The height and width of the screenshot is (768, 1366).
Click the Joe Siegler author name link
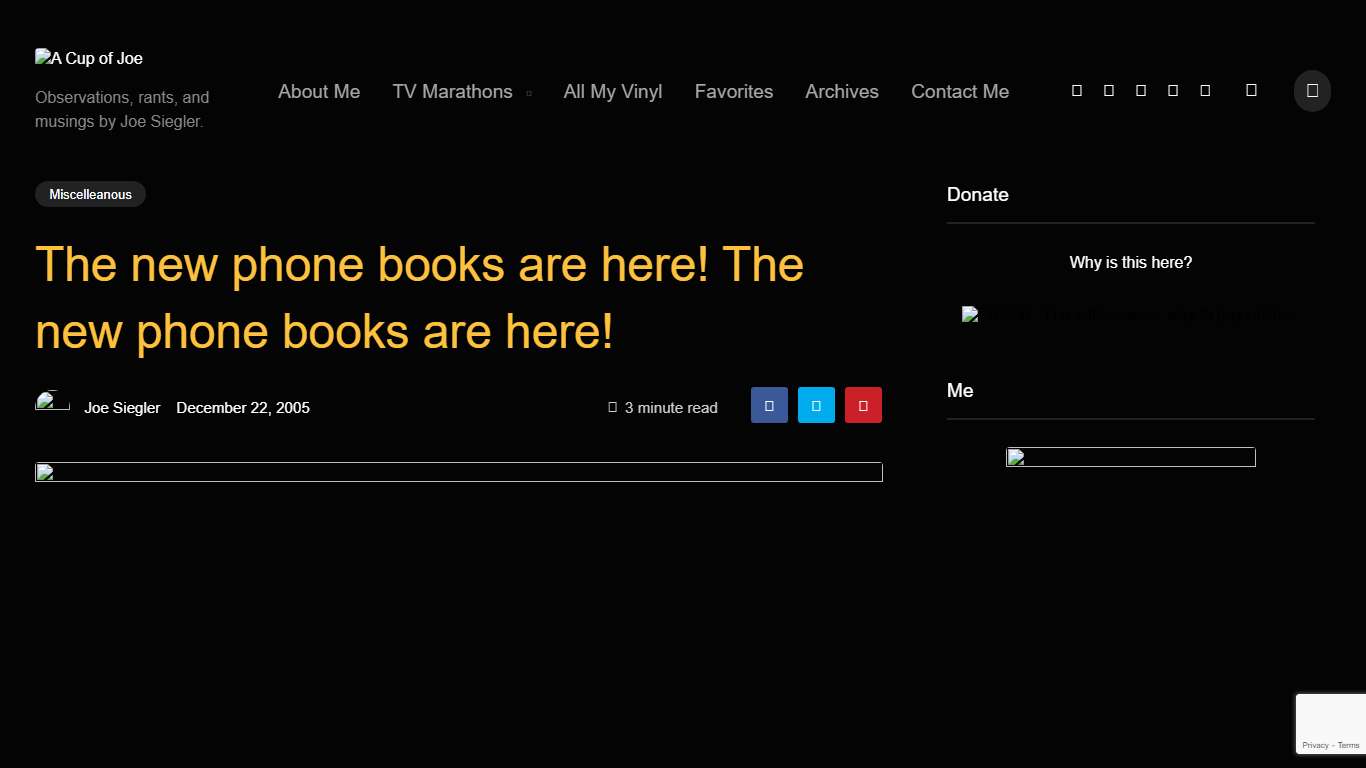click(122, 407)
